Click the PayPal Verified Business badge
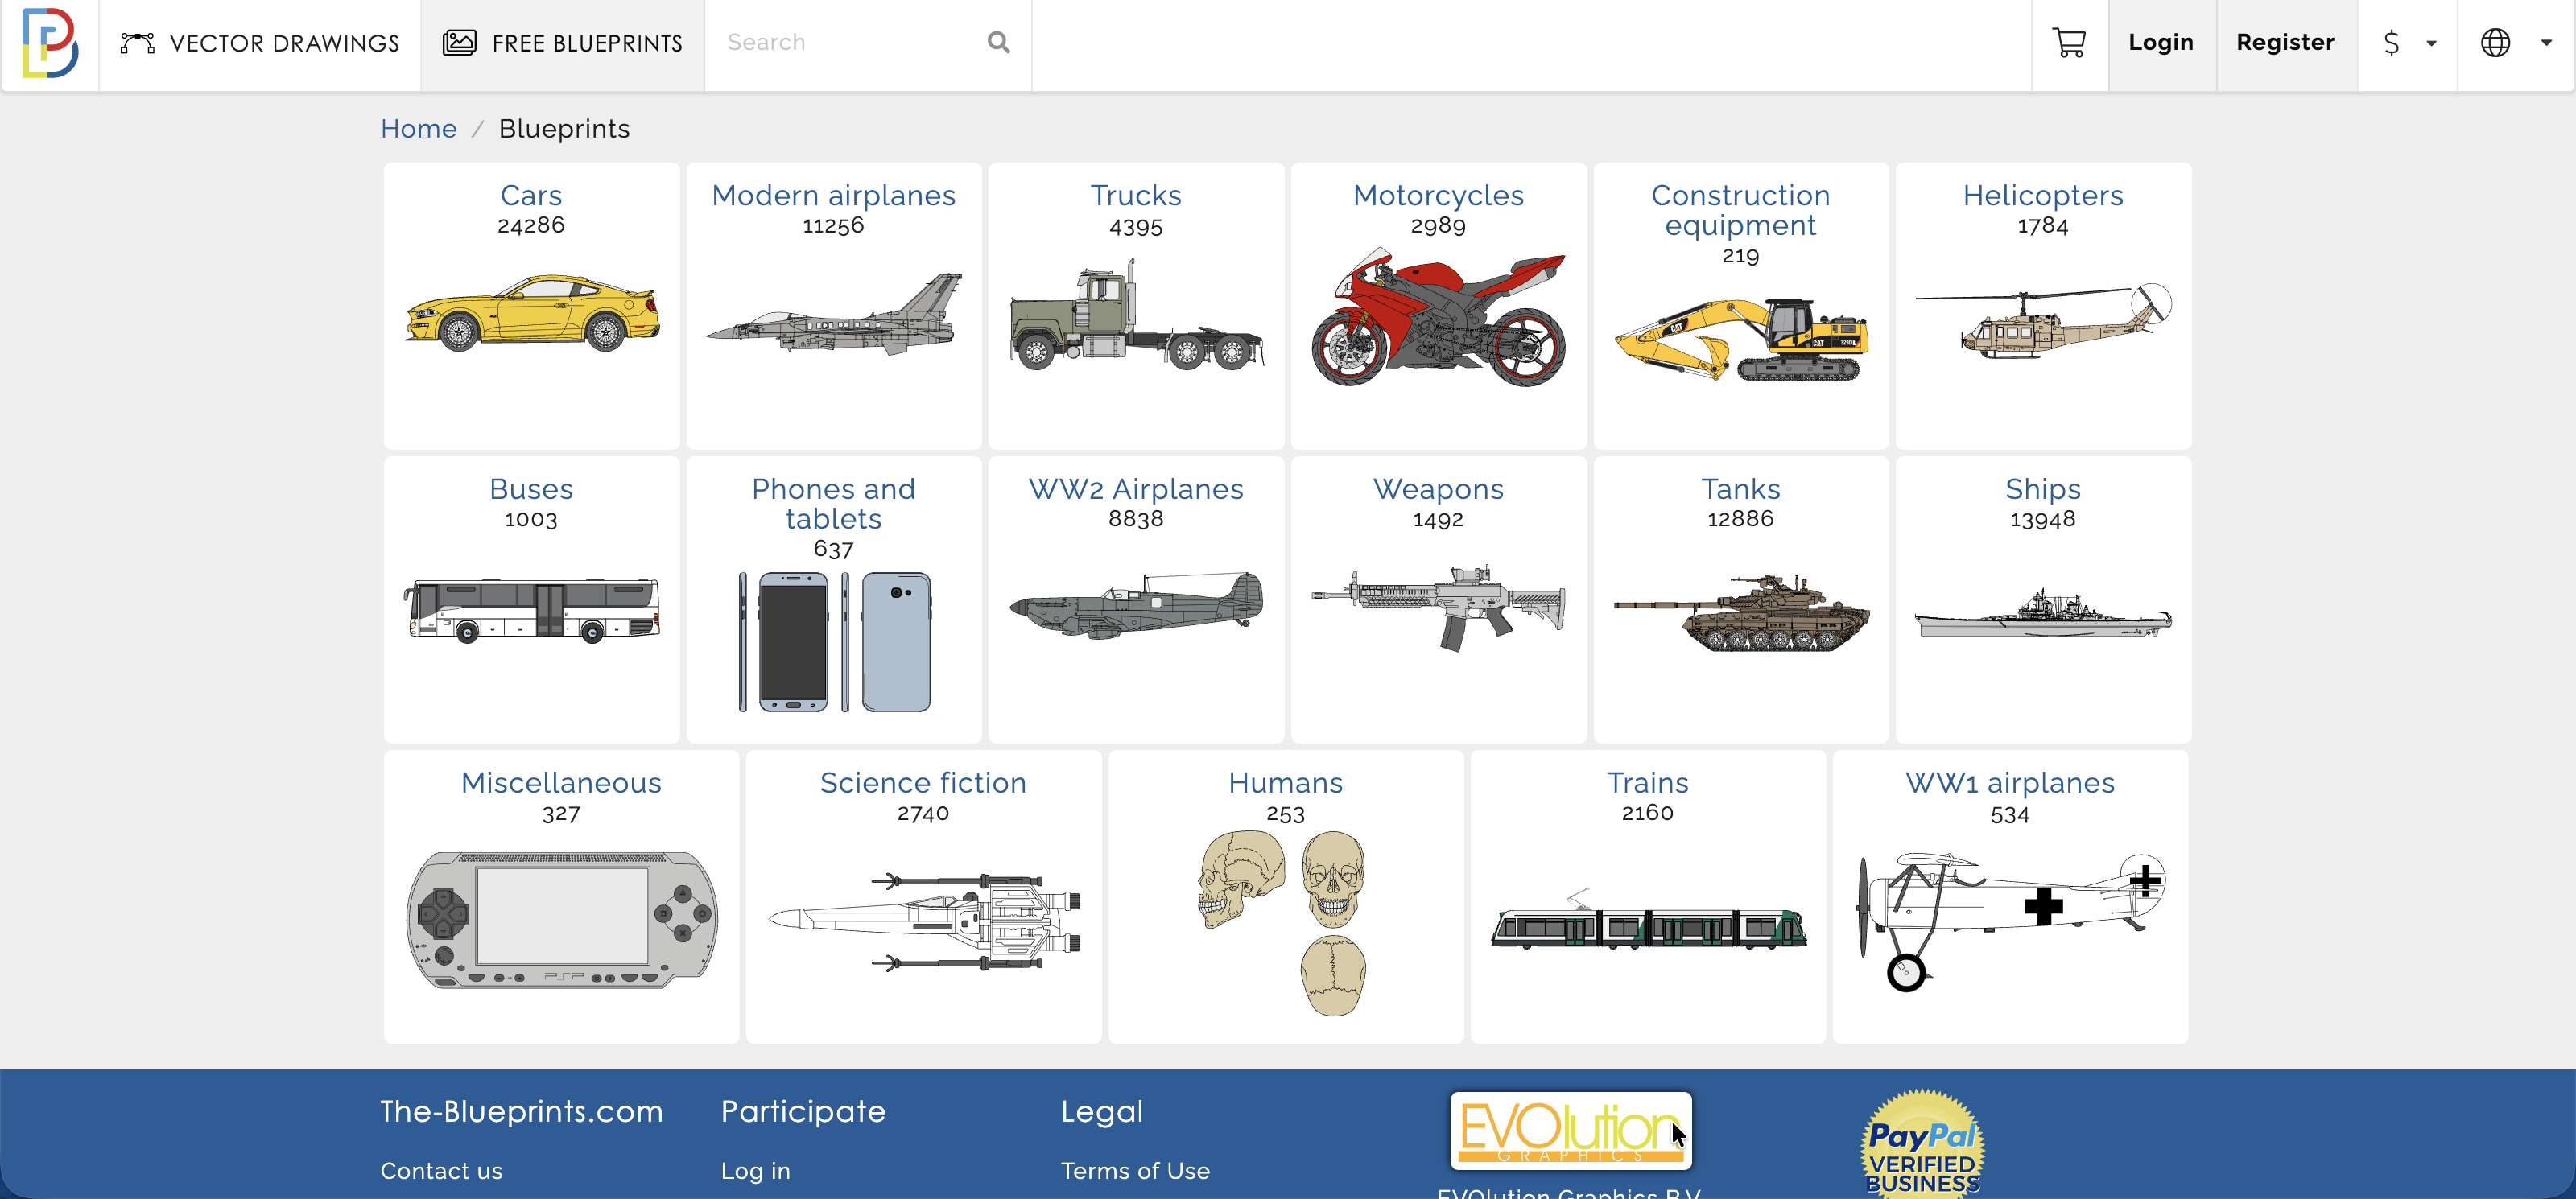 (x=1922, y=1145)
